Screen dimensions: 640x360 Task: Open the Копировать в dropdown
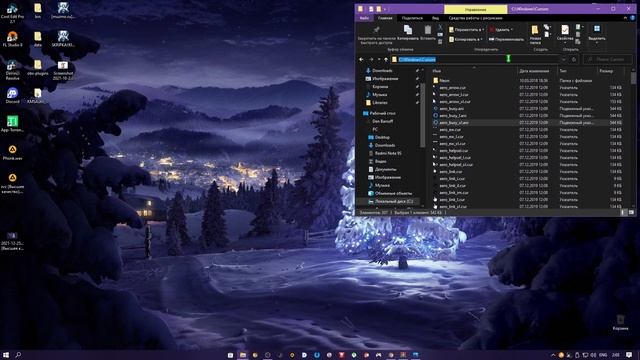(x=466, y=39)
